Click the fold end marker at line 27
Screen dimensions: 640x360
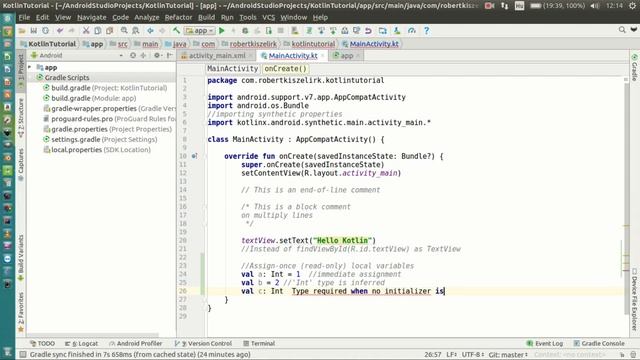[205, 300]
